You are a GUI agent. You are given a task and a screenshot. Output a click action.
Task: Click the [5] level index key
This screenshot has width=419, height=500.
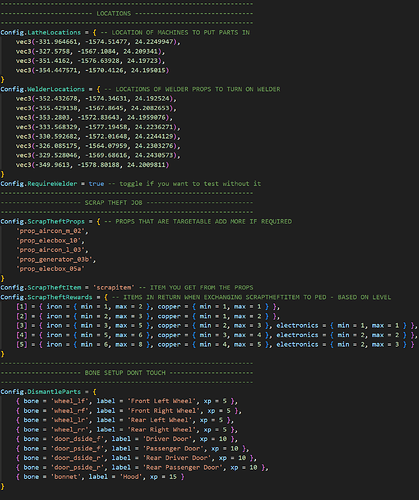[22, 344]
